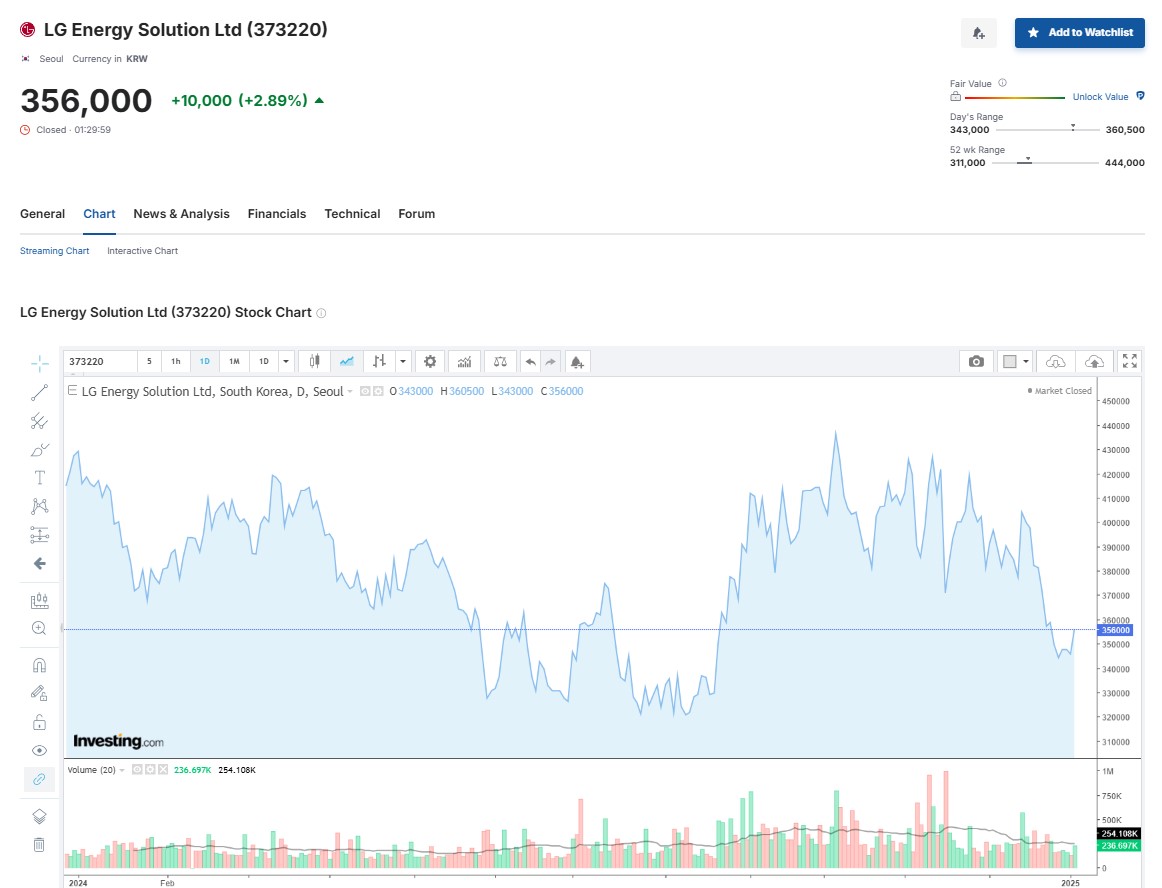
Task: Toggle the paperclip sync drawings icon
Action: [39, 779]
